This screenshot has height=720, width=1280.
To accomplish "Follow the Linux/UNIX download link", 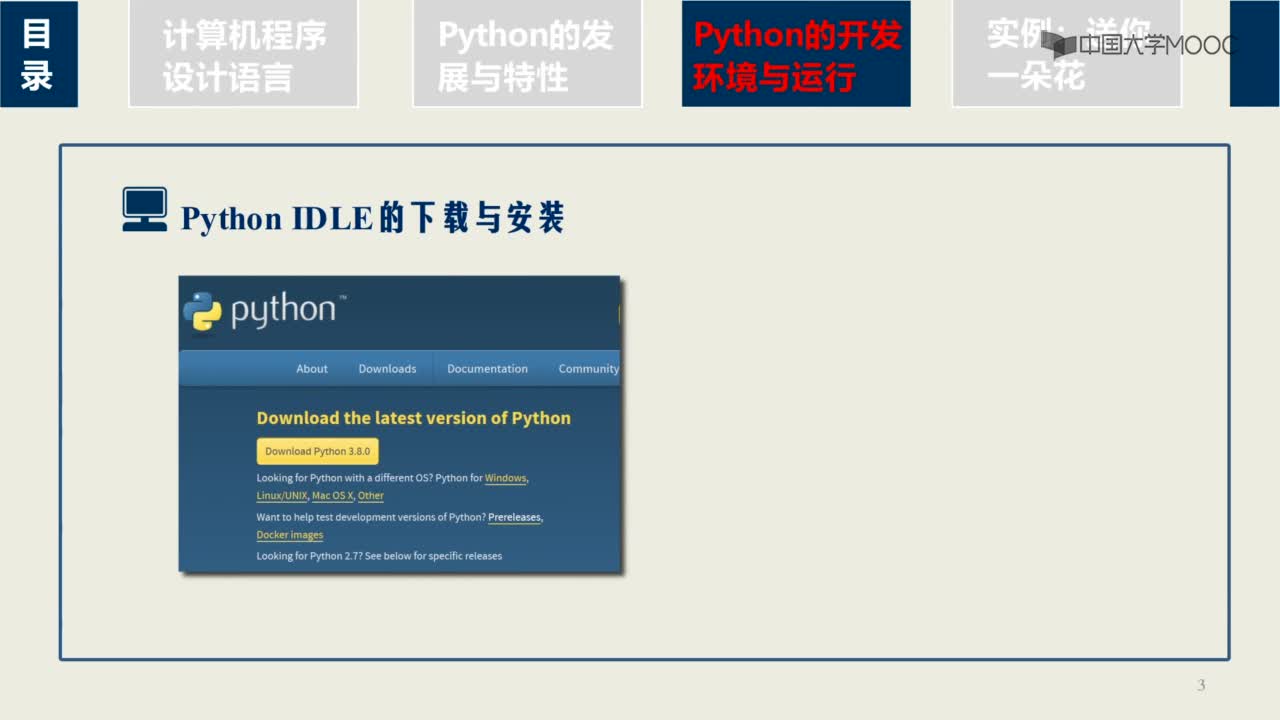I will (x=282, y=496).
